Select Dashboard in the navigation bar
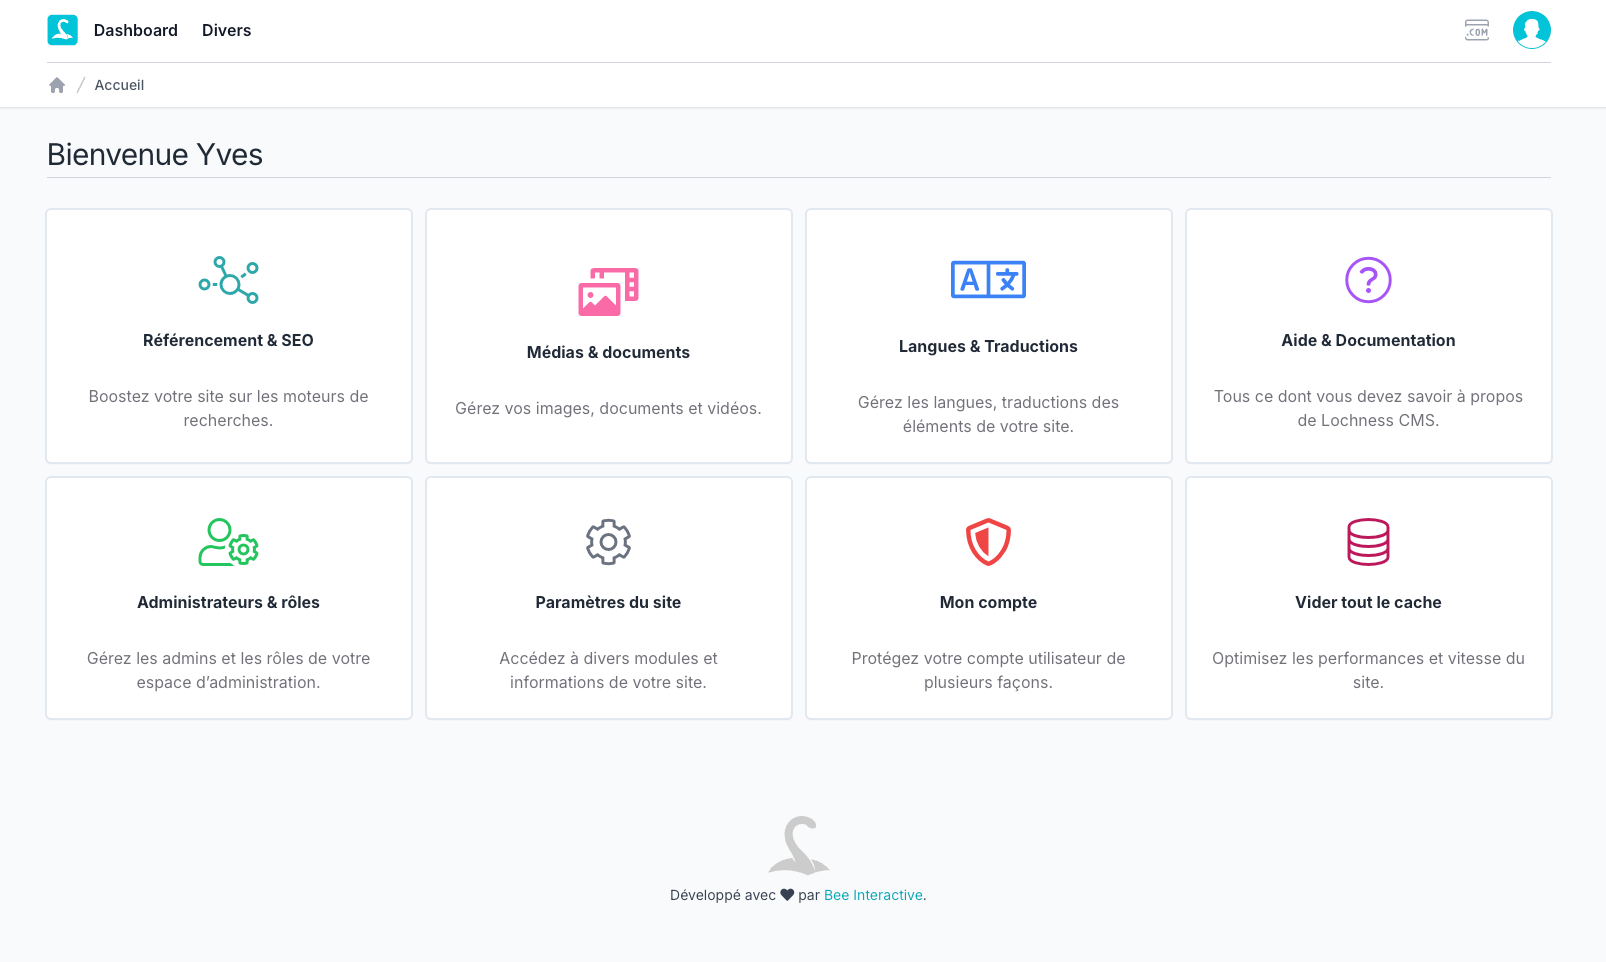Screen dimensions: 1606x962 (135, 30)
